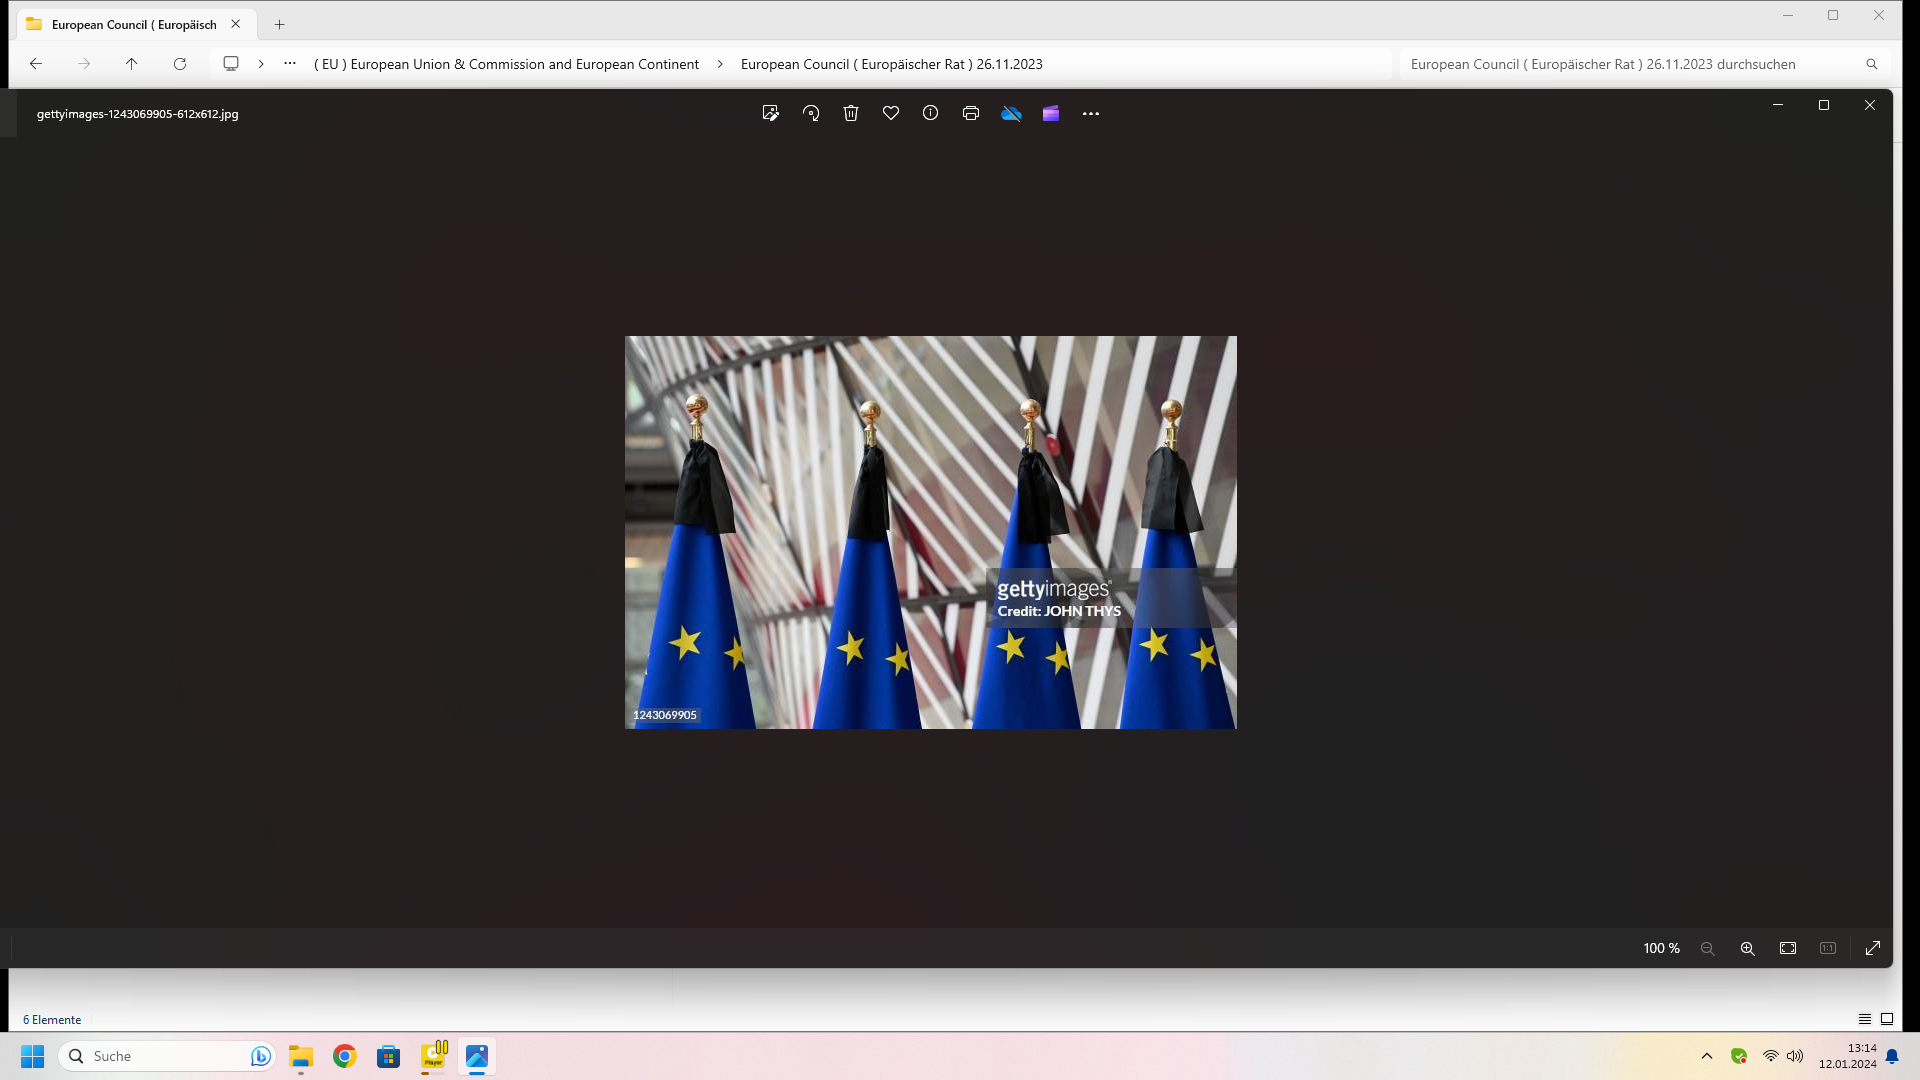
Task: Mark the photo as favorite with the heart
Action: (891, 114)
